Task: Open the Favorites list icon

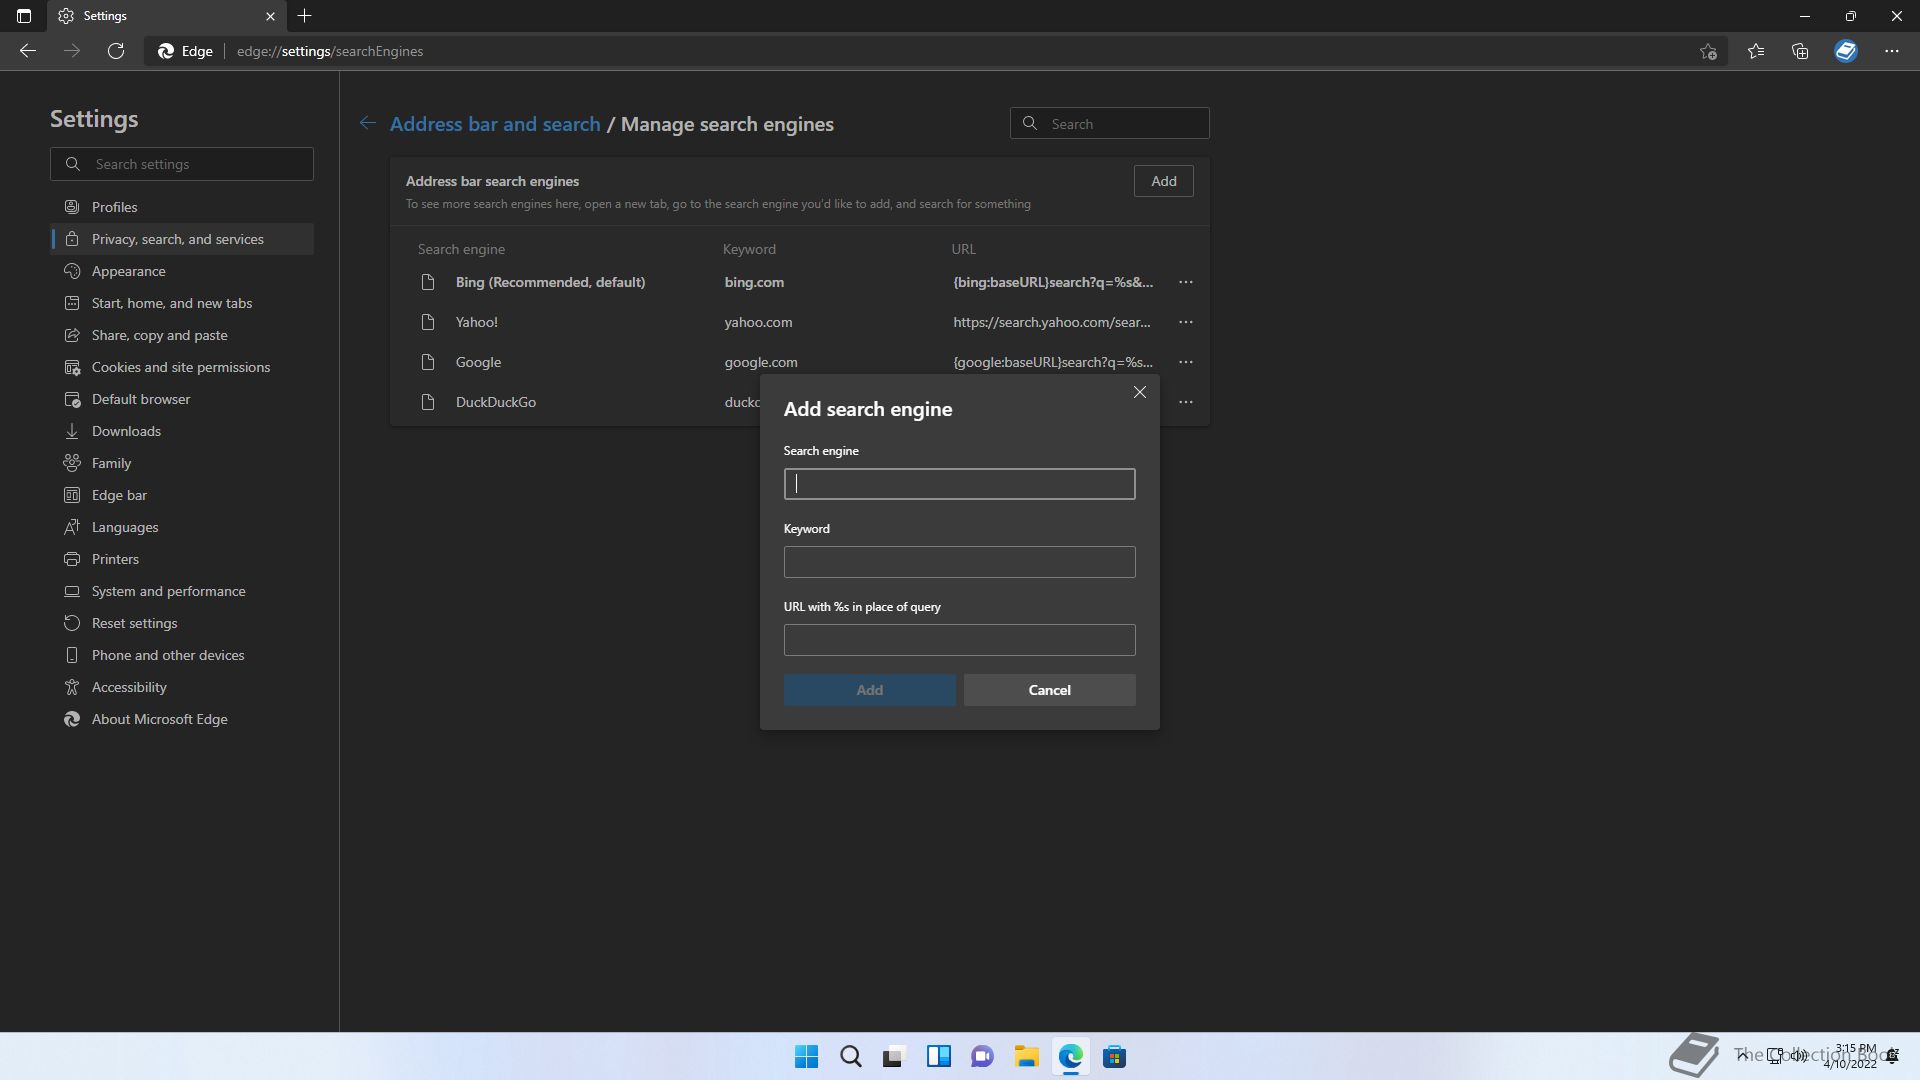Action: [x=1756, y=51]
